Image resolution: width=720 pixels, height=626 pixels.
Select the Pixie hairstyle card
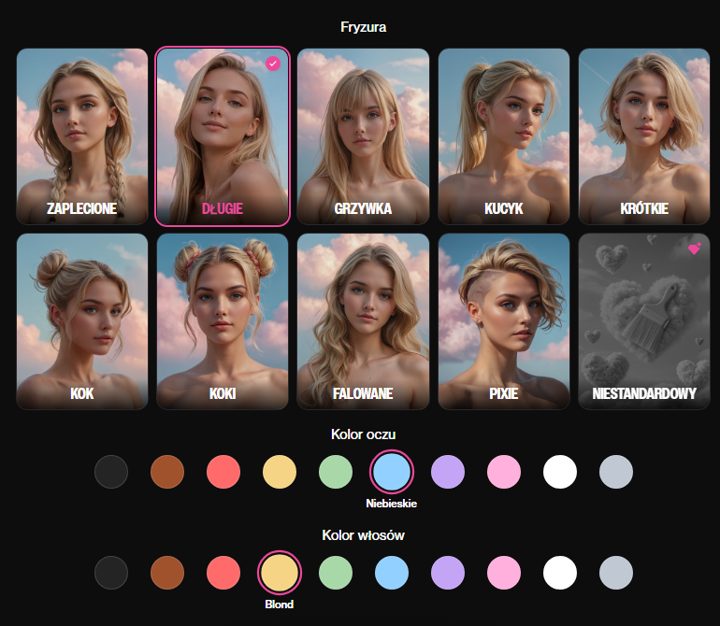tap(504, 321)
